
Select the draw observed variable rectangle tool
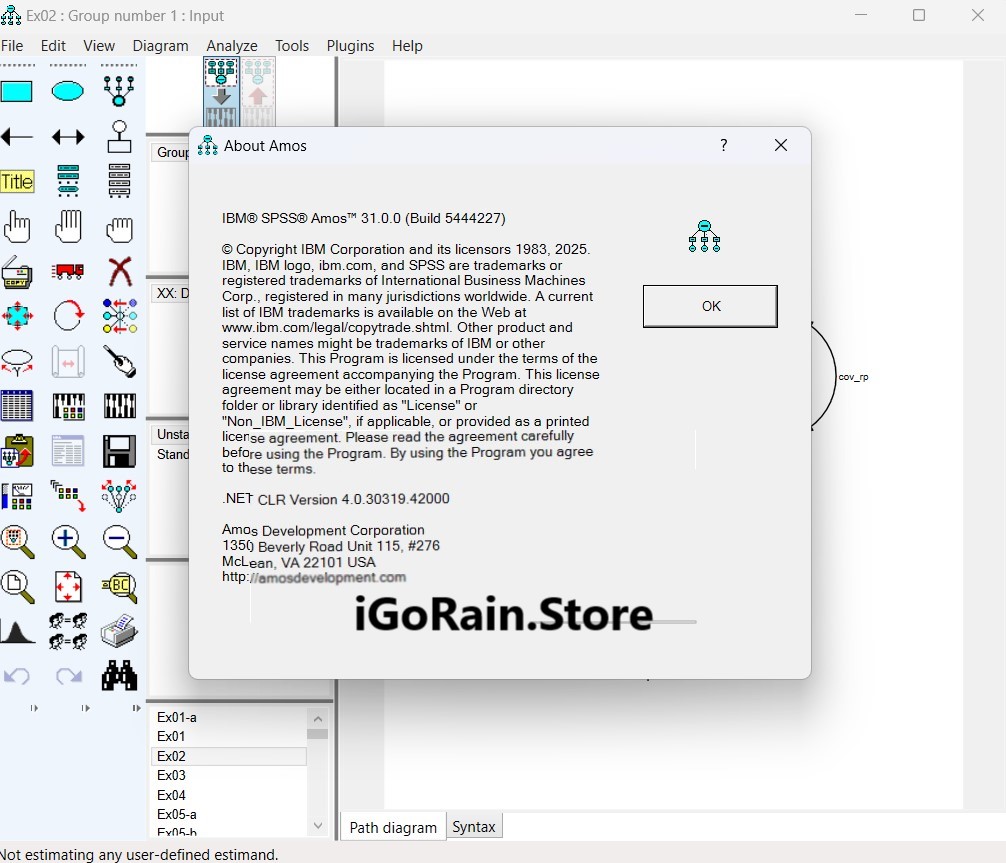click(x=17, y=92)
